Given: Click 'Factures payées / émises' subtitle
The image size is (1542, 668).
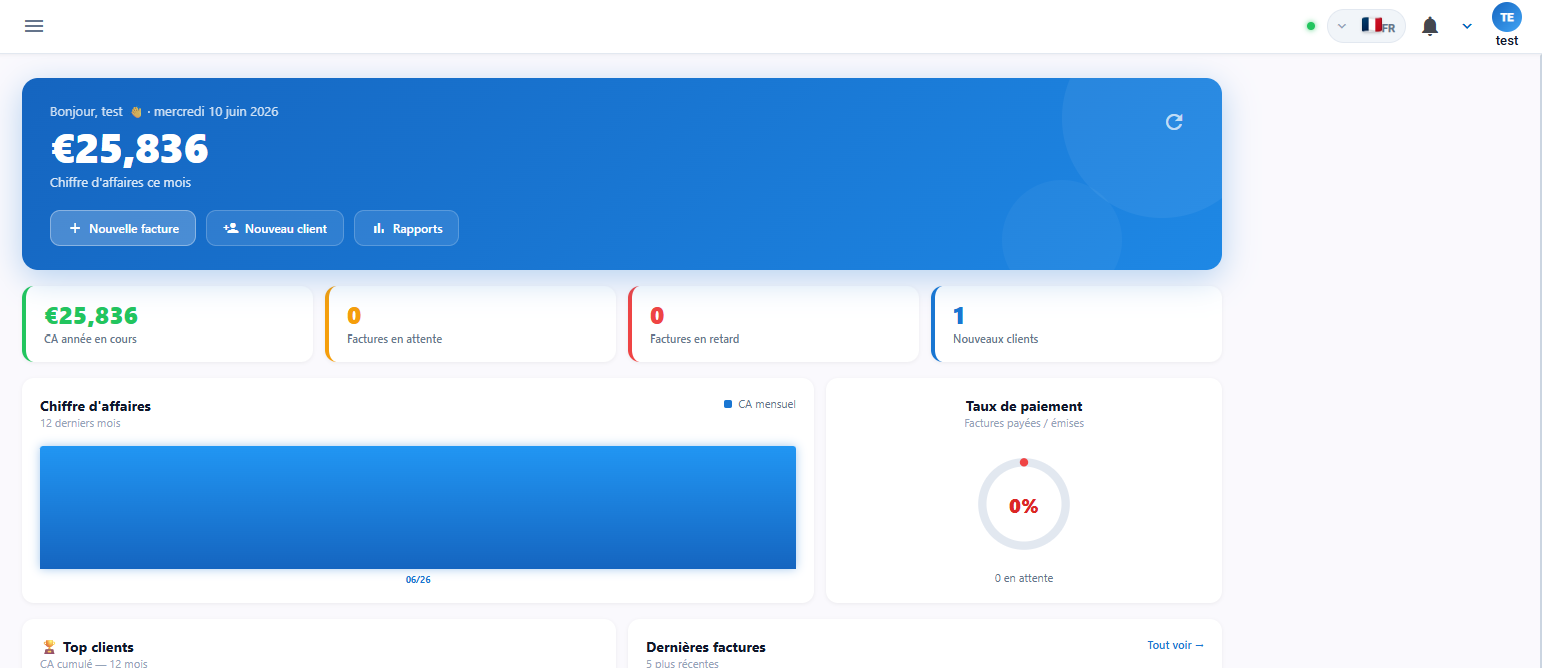Looking at the screenshot, I should pos(1024,423).
